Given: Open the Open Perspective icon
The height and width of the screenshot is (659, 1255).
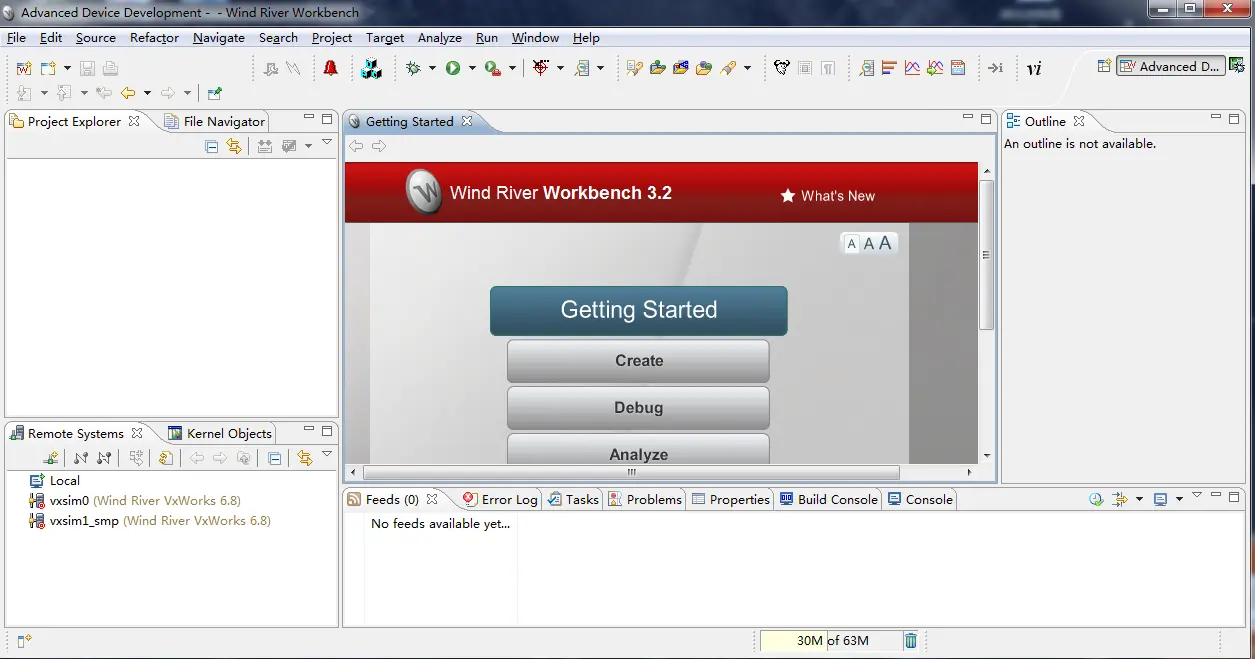Looking at the screenshot, I should 1104,66.
